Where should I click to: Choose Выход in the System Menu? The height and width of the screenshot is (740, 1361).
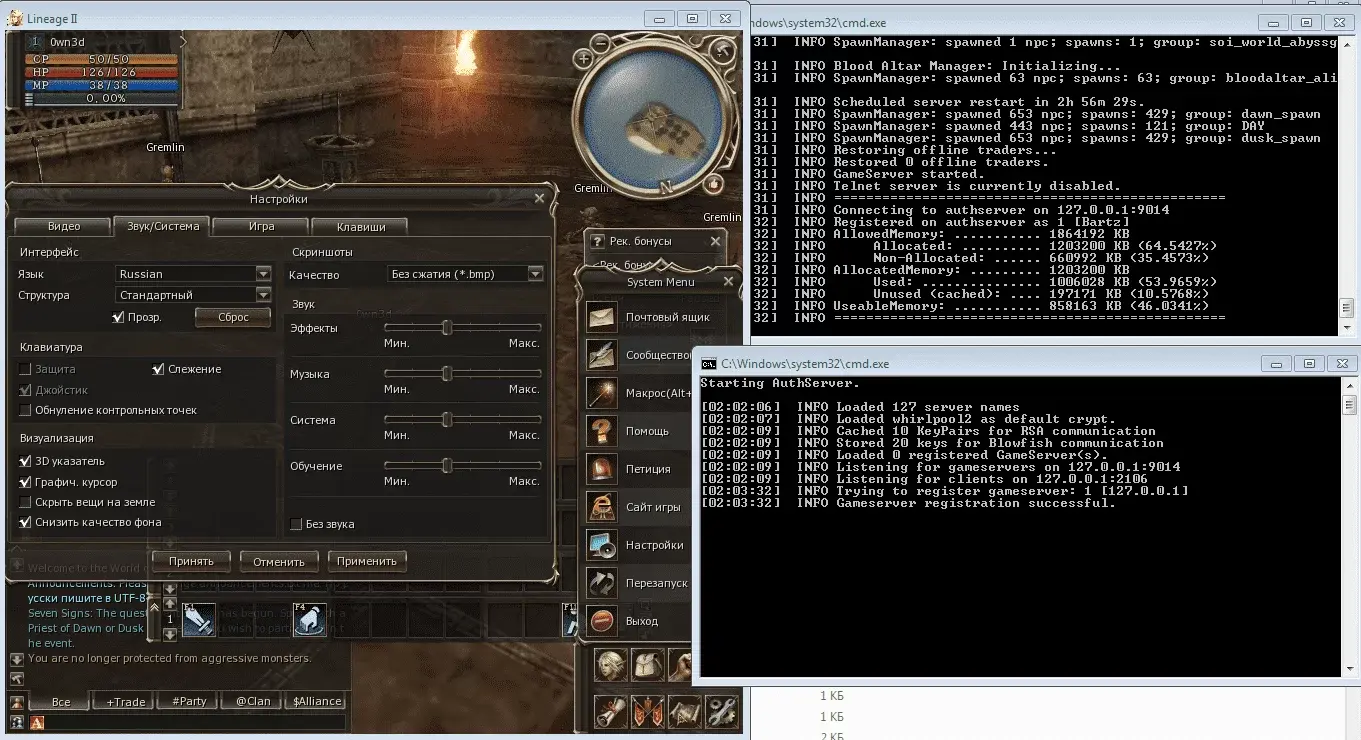click(x=640, y=621)
